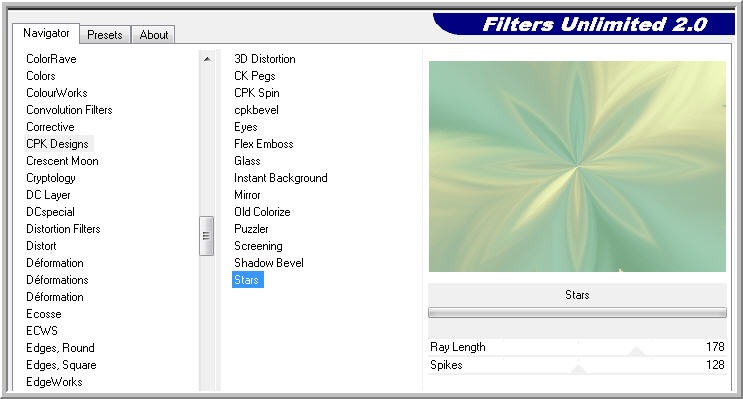Select the EdgeWorks category
Viewport: 743px width, 399px height.
[54, 382]
